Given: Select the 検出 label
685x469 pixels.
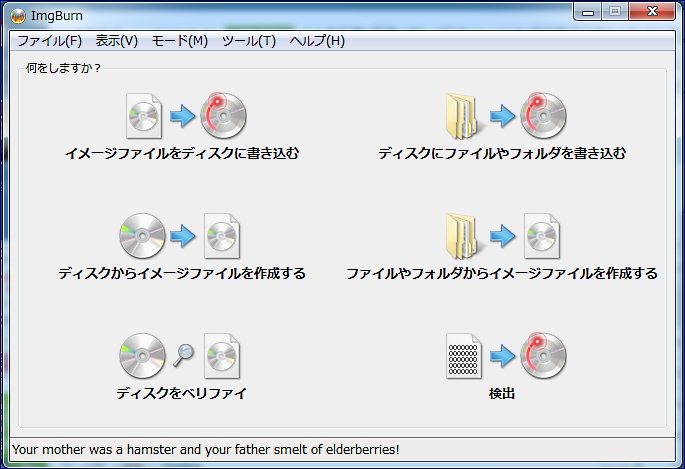Looking at the screenshot, I should (x=502, y=394).
